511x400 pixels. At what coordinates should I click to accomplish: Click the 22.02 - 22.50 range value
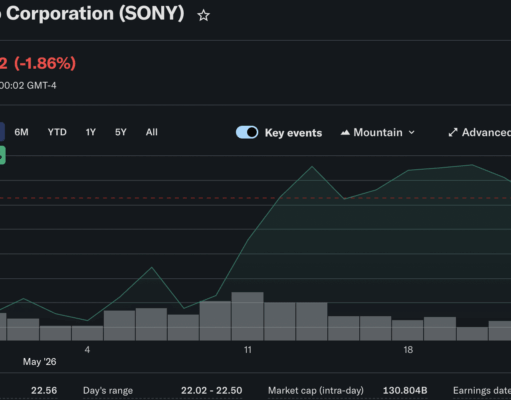[x=212, y=390]
